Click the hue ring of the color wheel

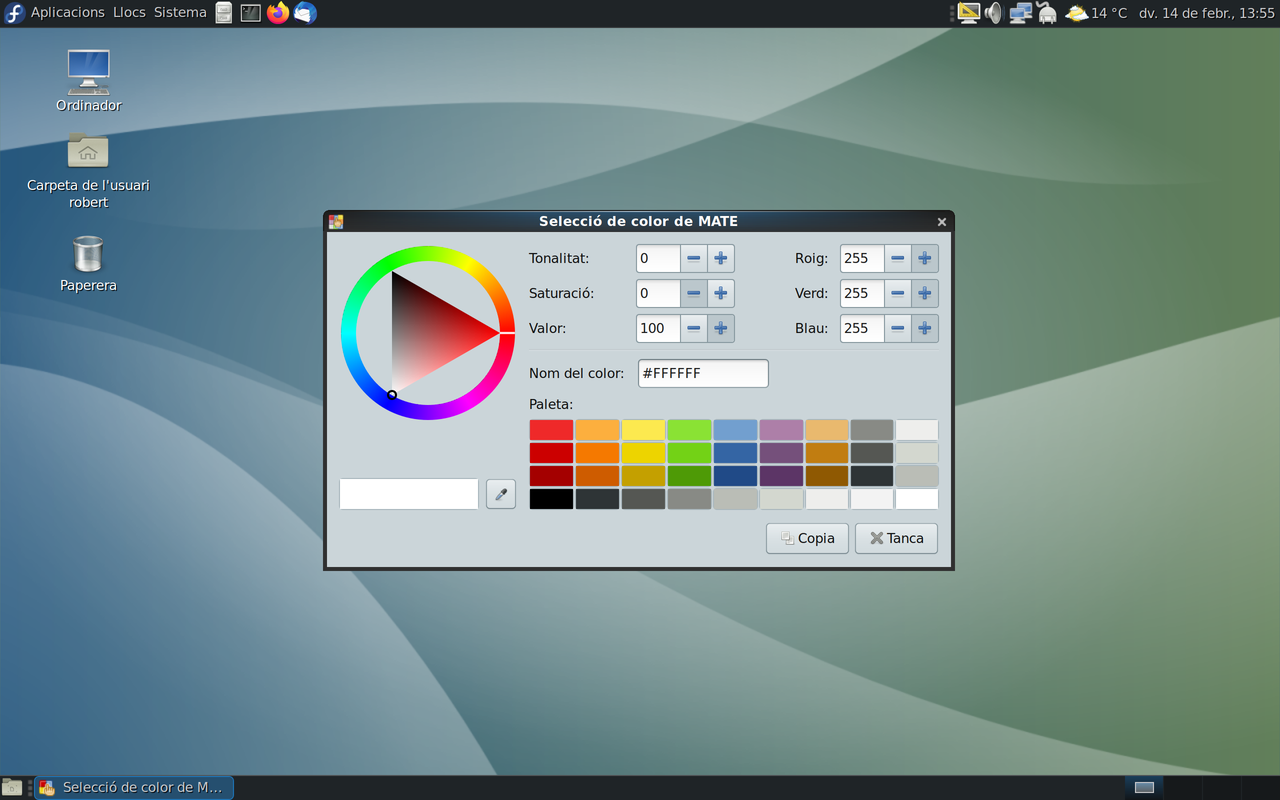428,254
